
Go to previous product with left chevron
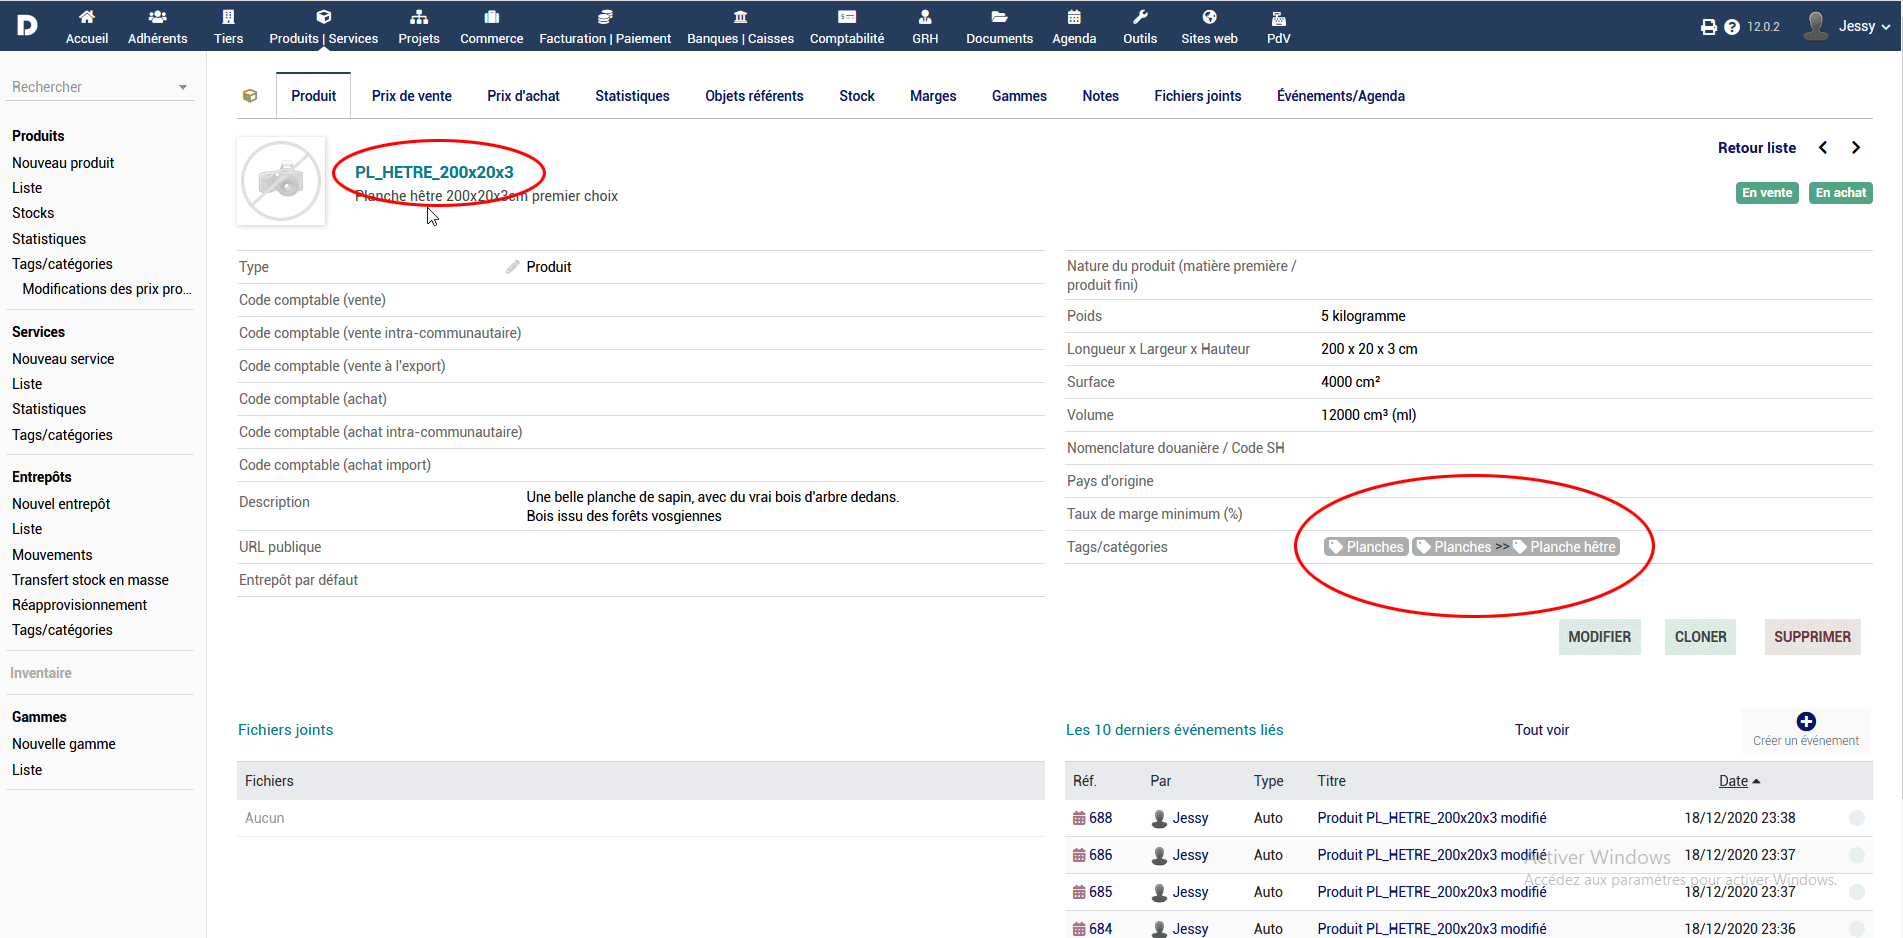pos(1823,148)
